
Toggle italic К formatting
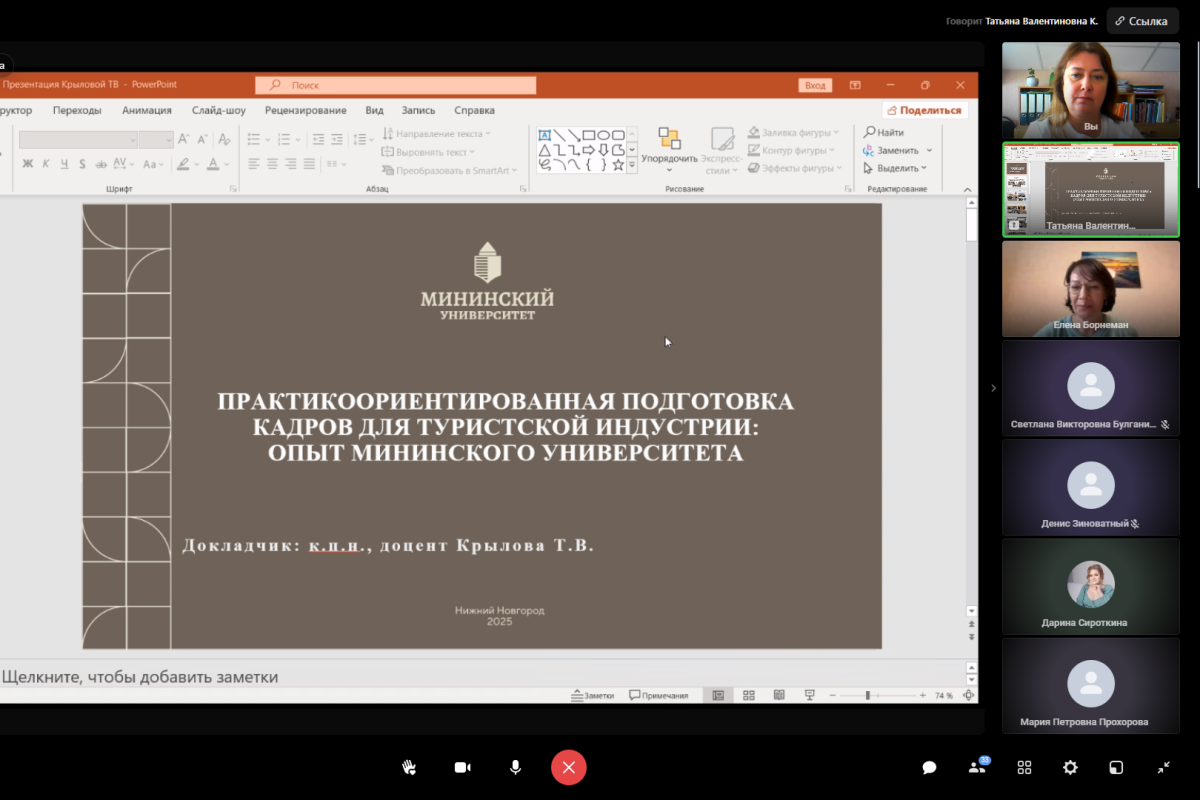pos(46,164)
